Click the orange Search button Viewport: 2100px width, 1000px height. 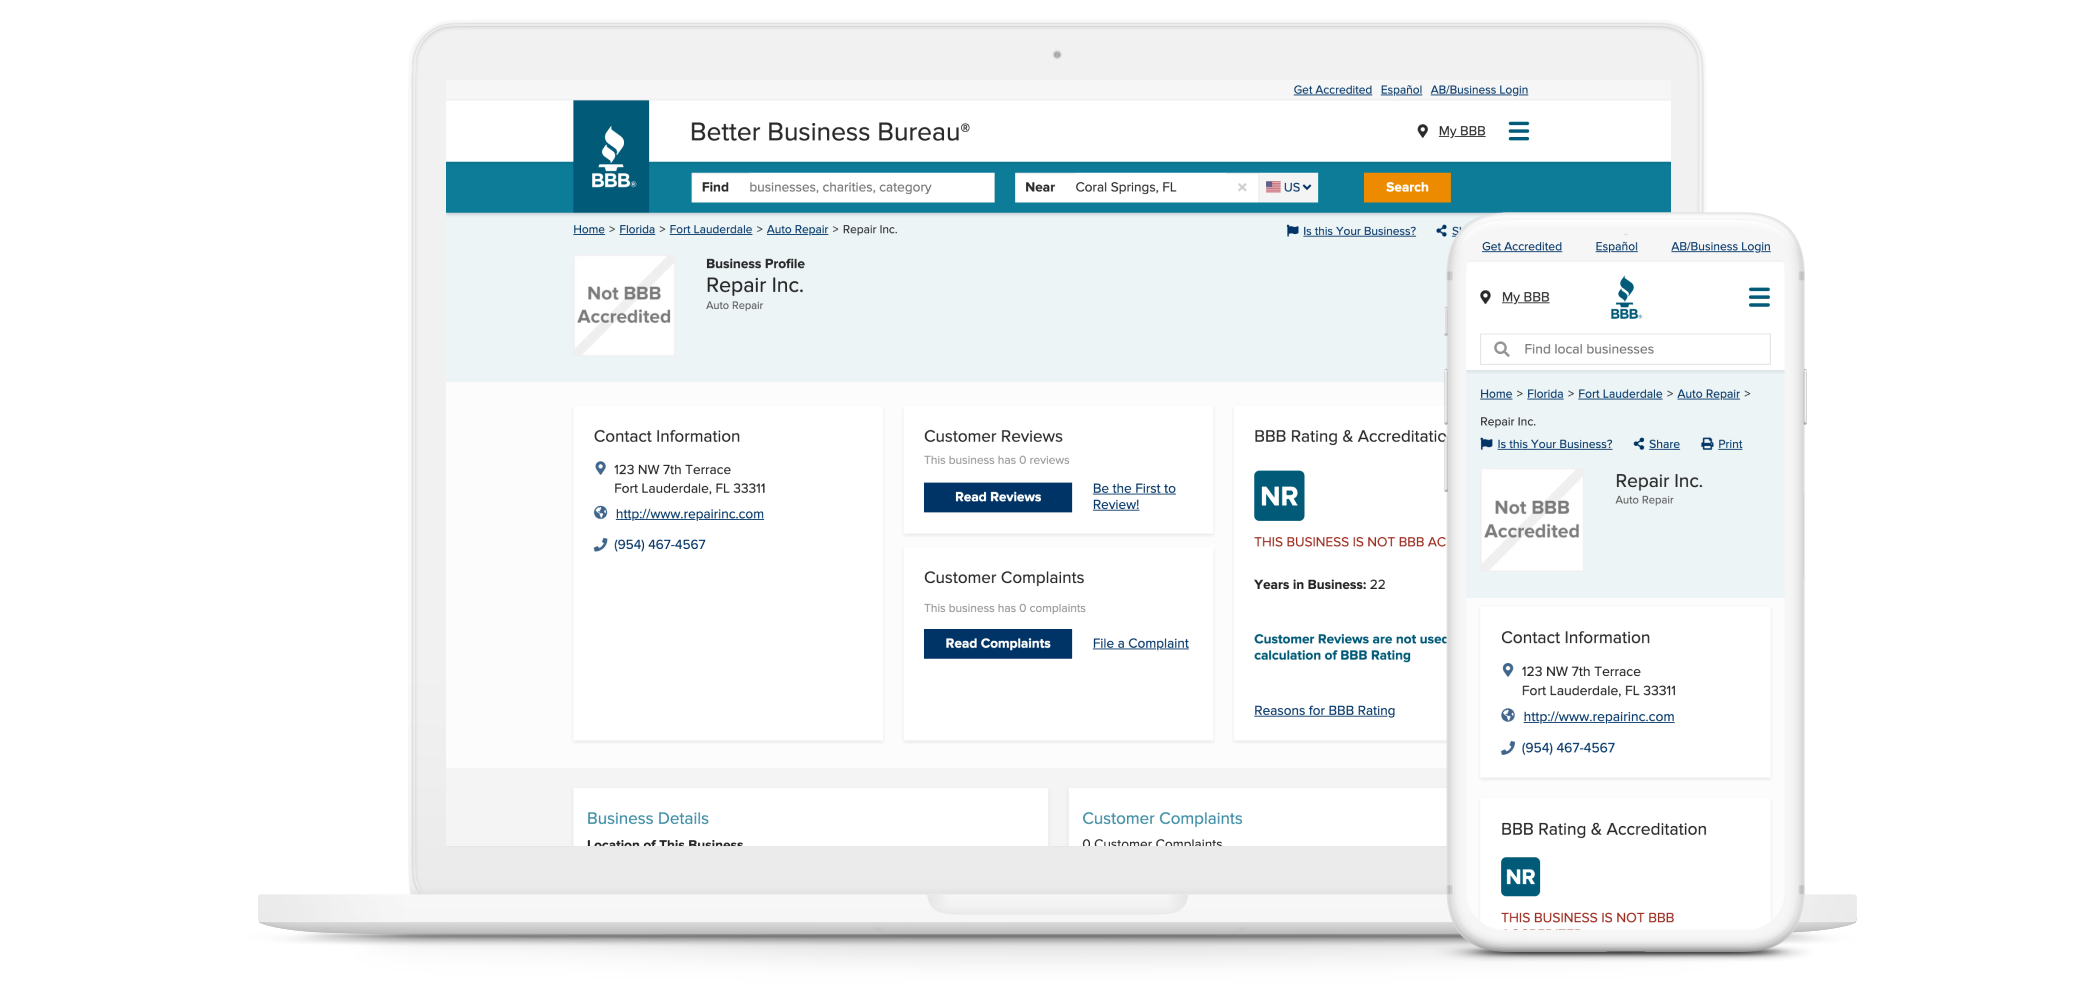(1407, 187)
